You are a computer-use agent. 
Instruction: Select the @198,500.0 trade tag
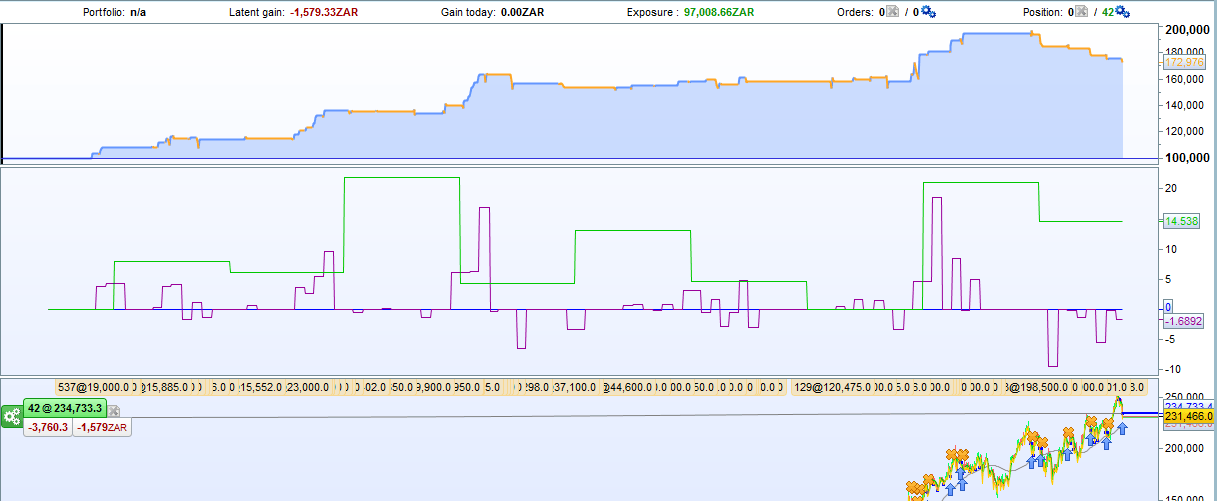coord(1037,387)
